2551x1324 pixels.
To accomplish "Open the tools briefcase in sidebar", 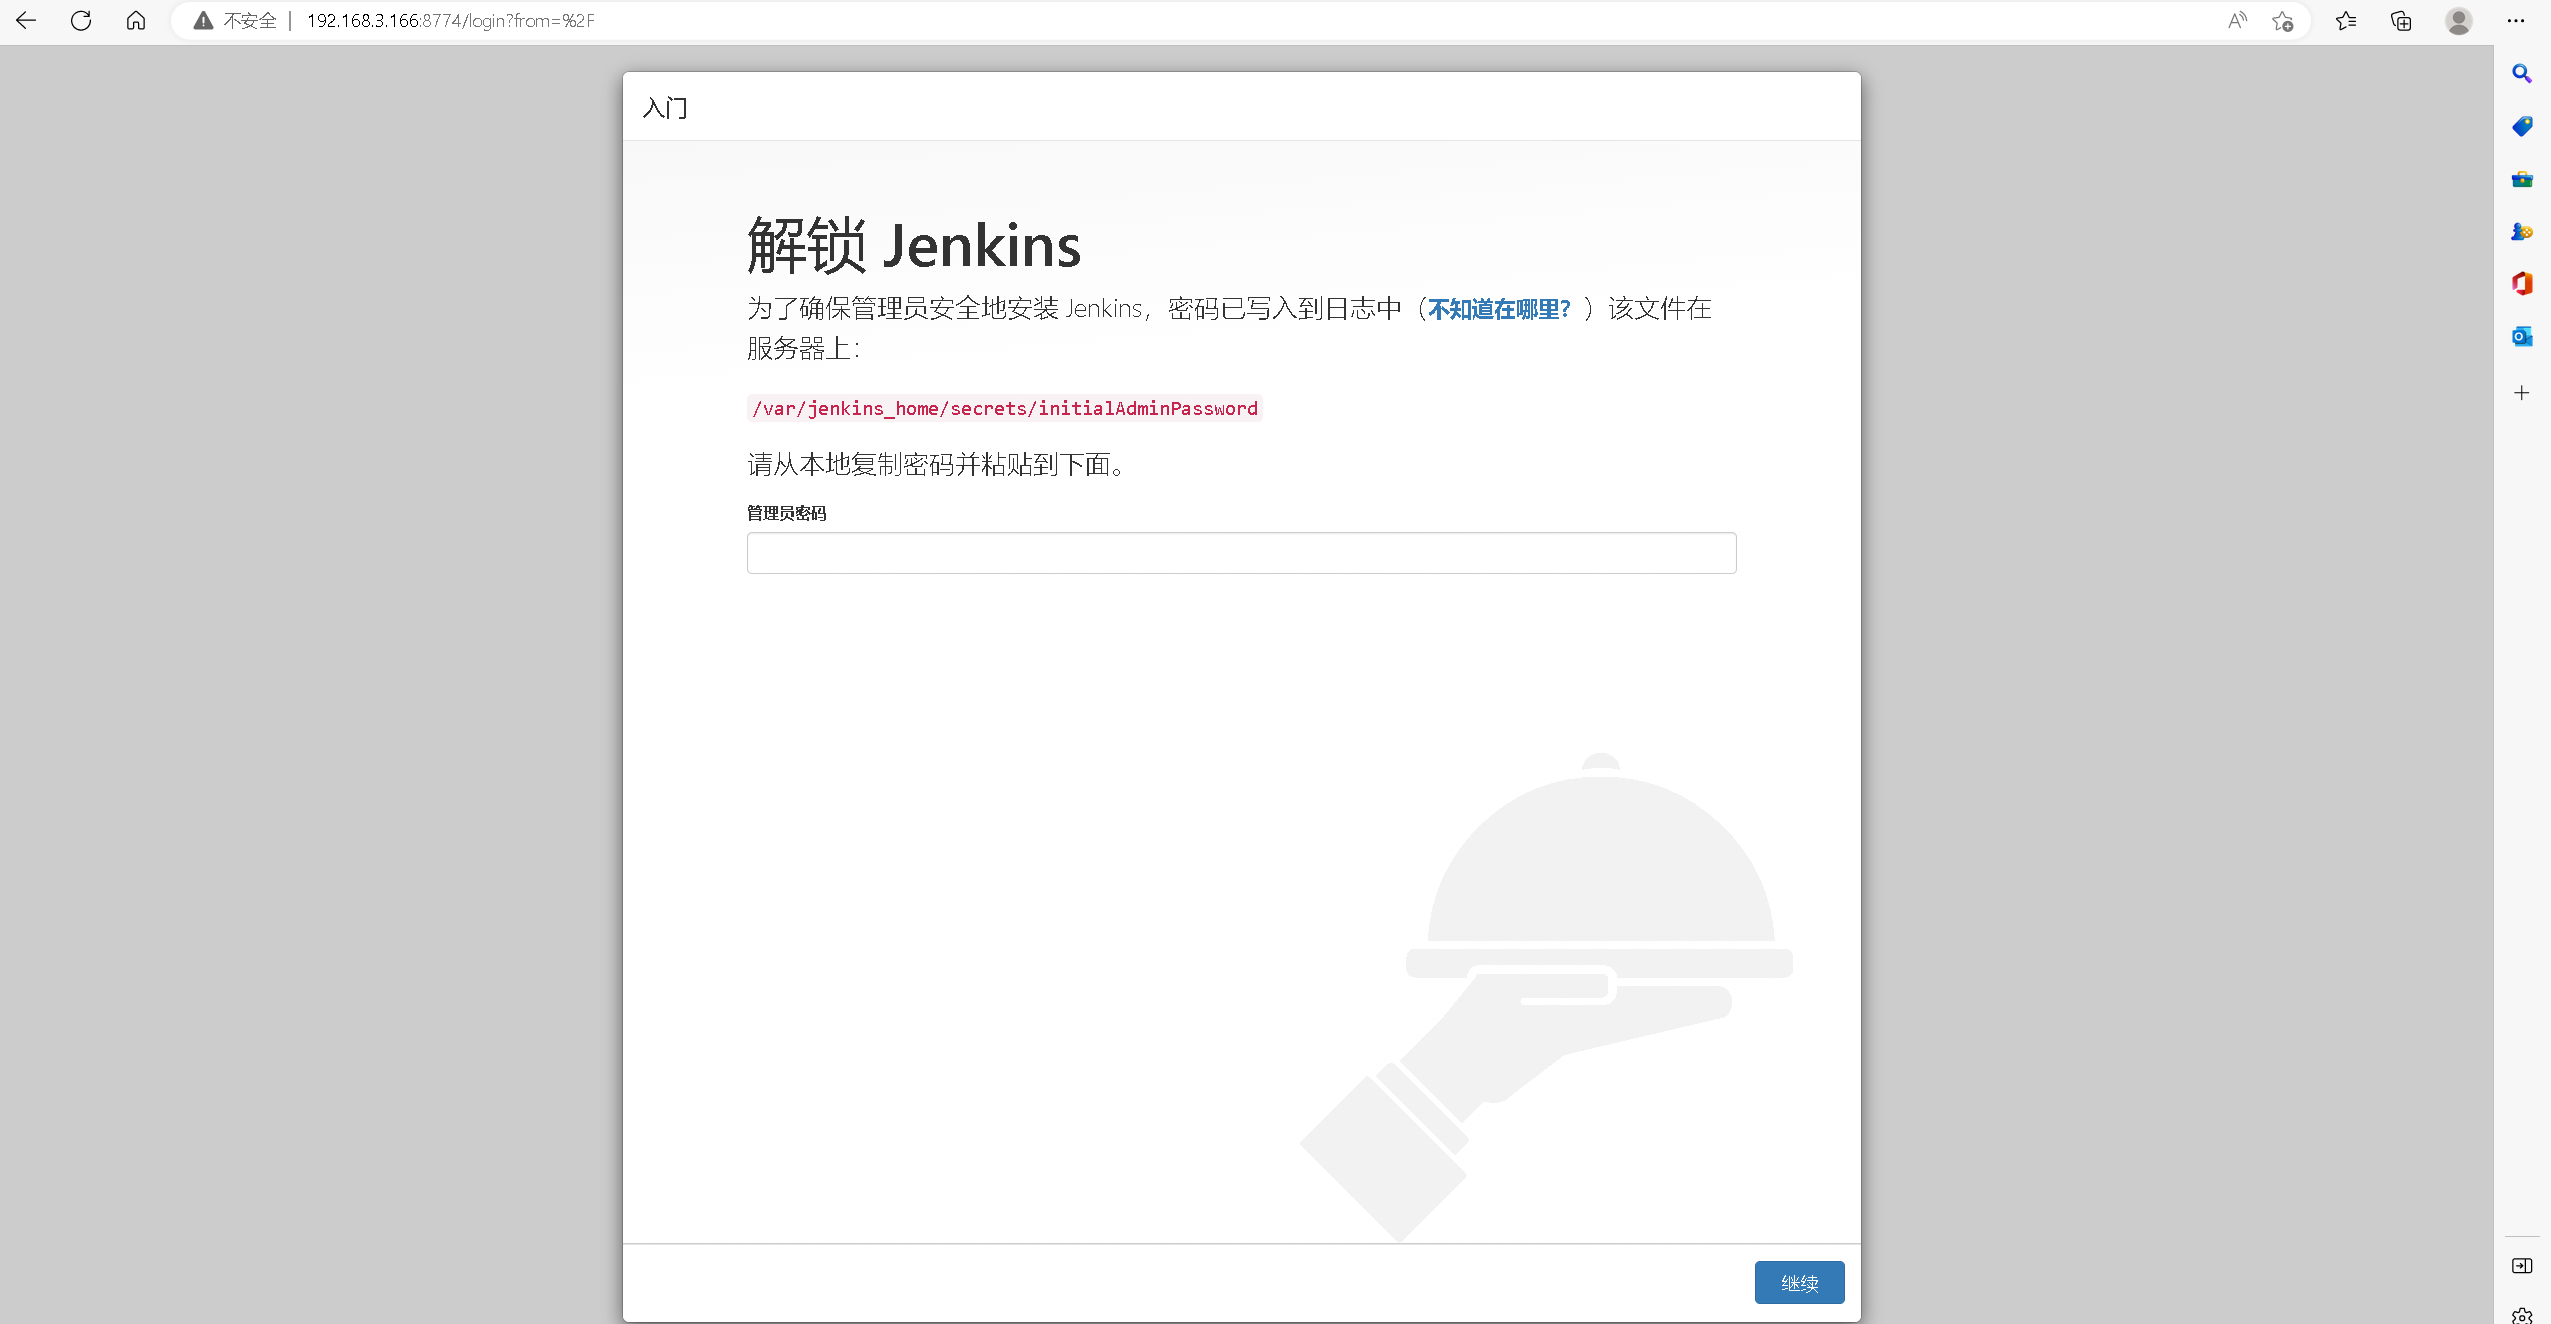I will (x=2521, y=179).
